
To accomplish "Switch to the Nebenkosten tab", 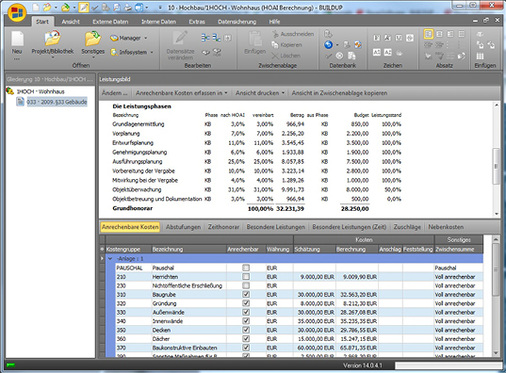I will click(x=446, y=227).
